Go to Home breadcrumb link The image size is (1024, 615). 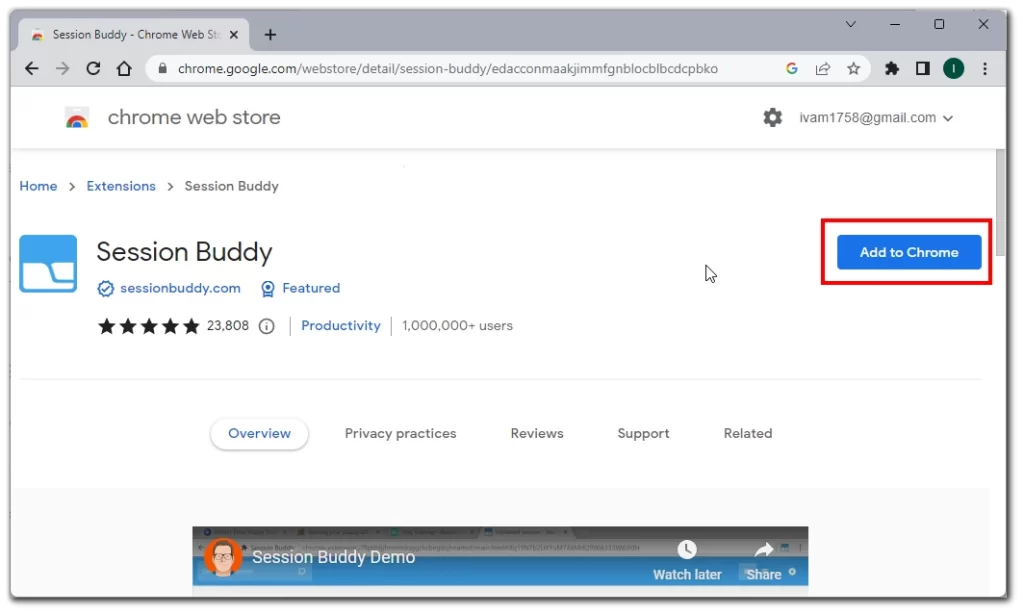click(x=39, y=186)
